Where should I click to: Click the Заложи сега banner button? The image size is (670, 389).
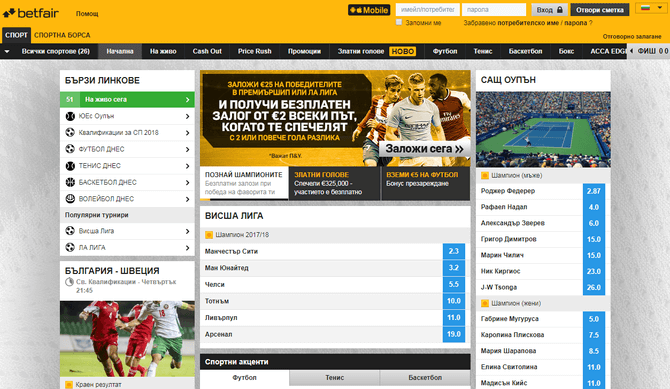click(424, 149)
